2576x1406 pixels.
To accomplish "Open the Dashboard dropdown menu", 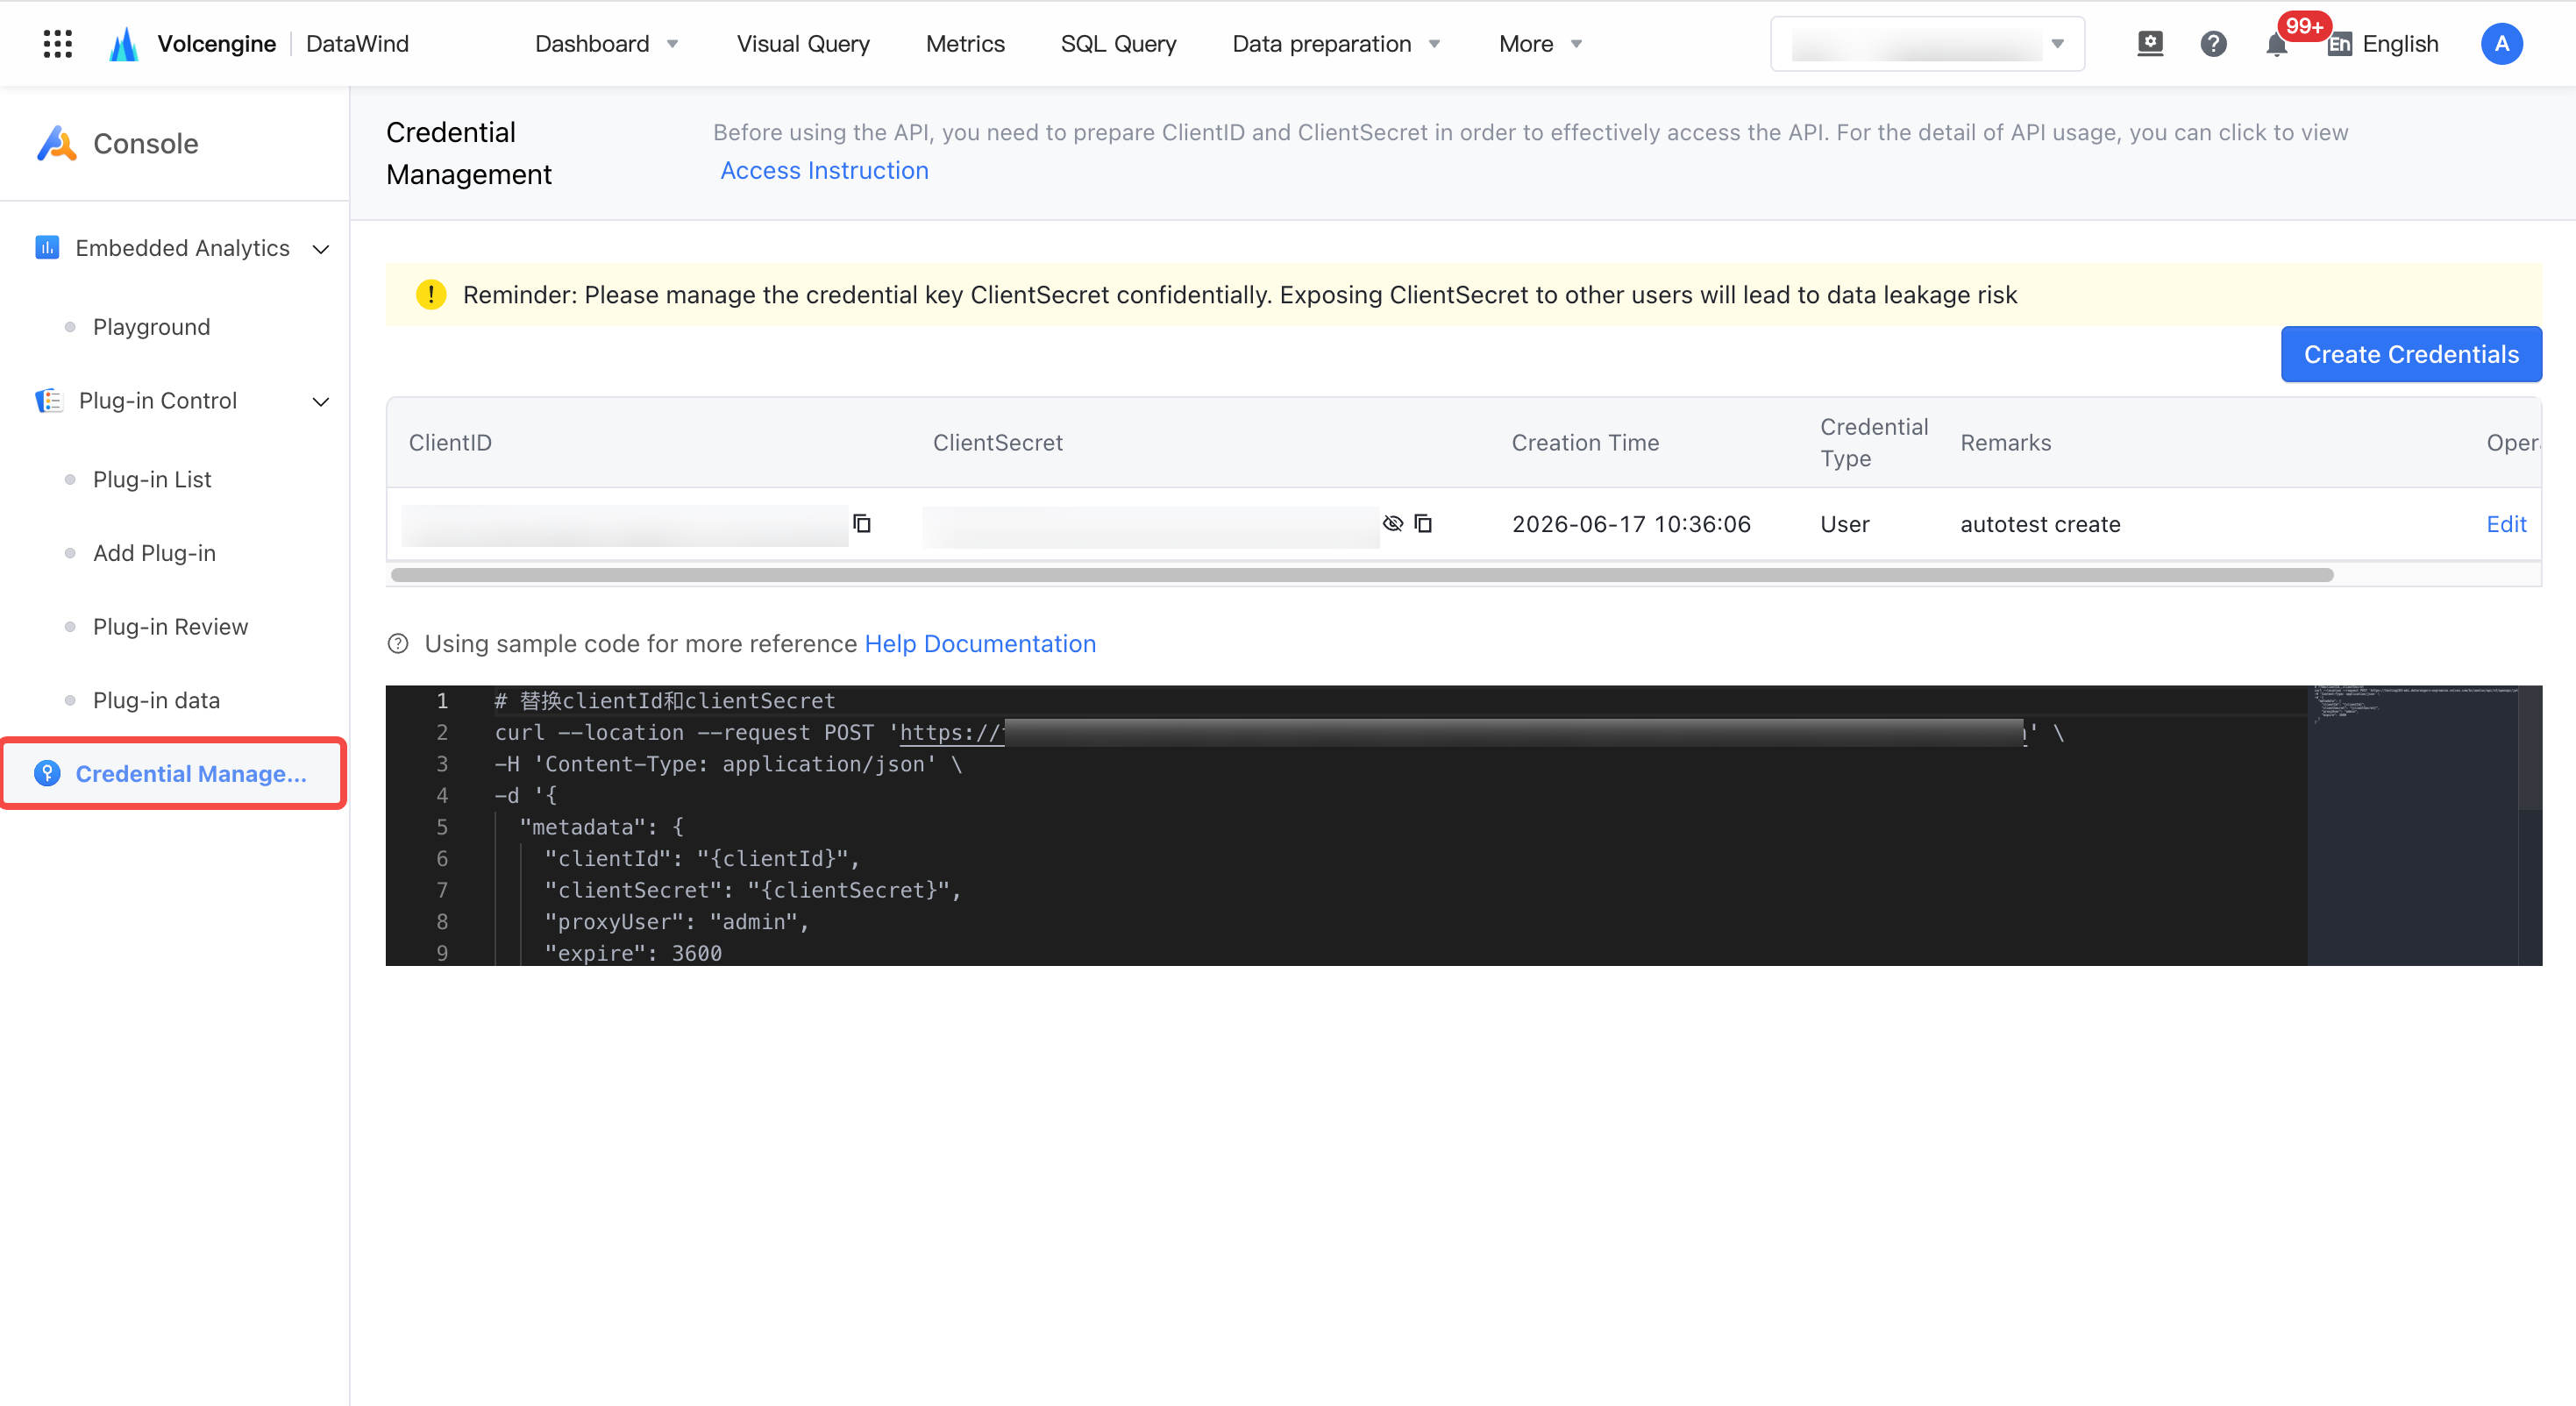I will [607, 44].
